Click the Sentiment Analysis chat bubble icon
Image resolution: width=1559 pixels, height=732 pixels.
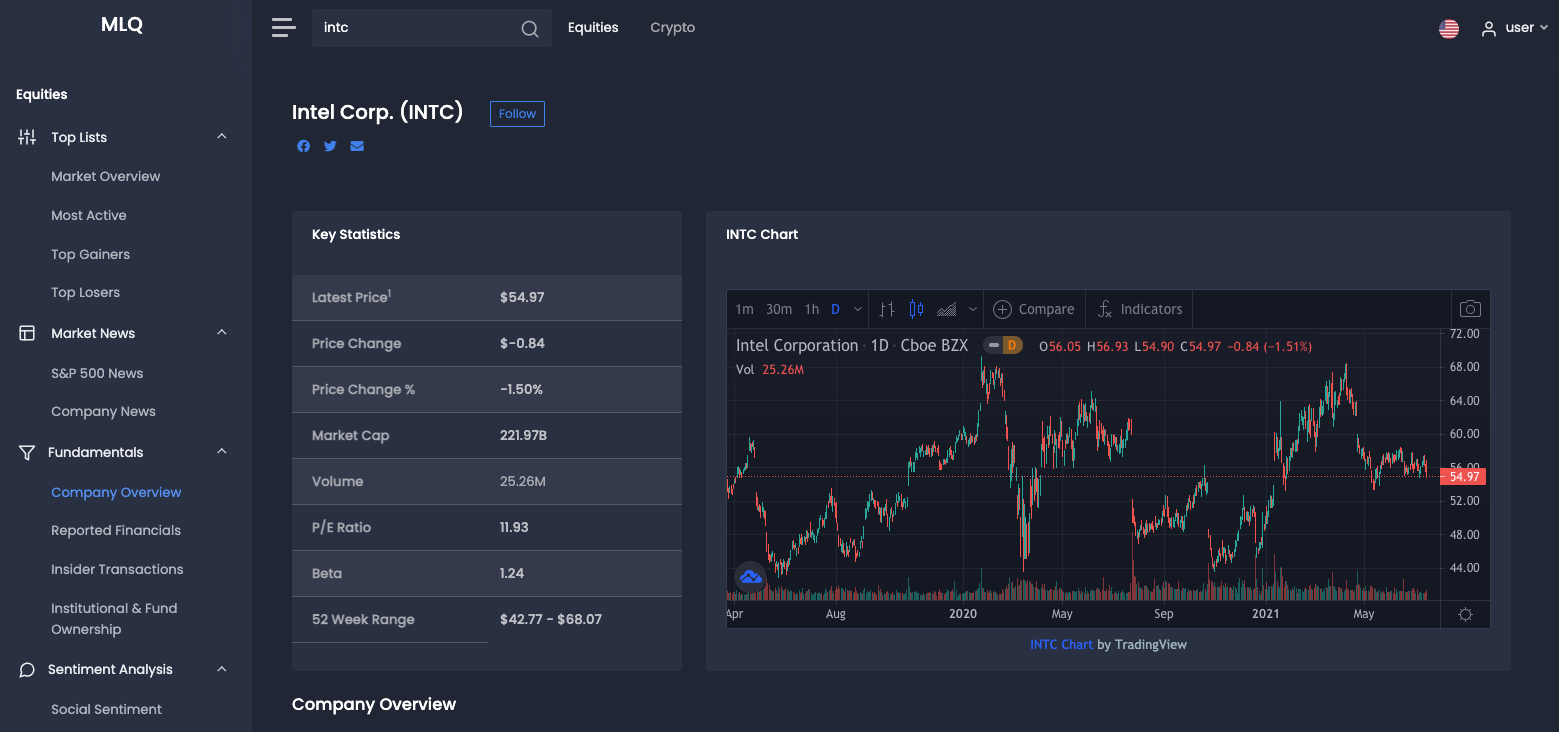[x=27, y=670]
